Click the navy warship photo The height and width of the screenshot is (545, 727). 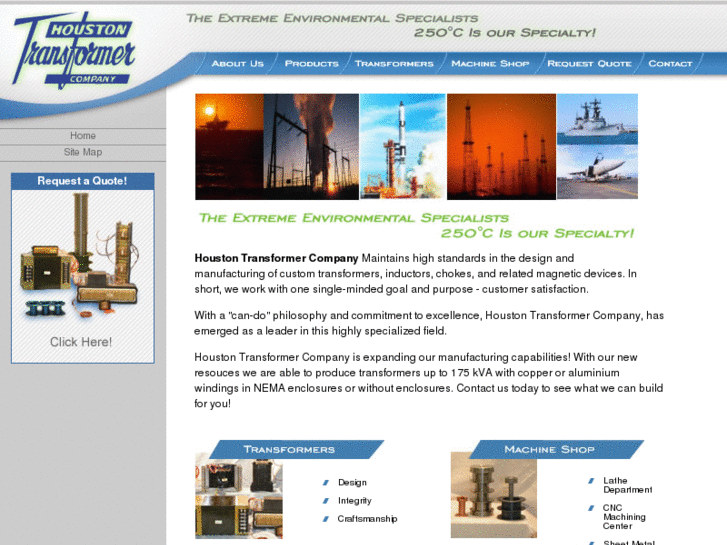click(x=597, y=119)
